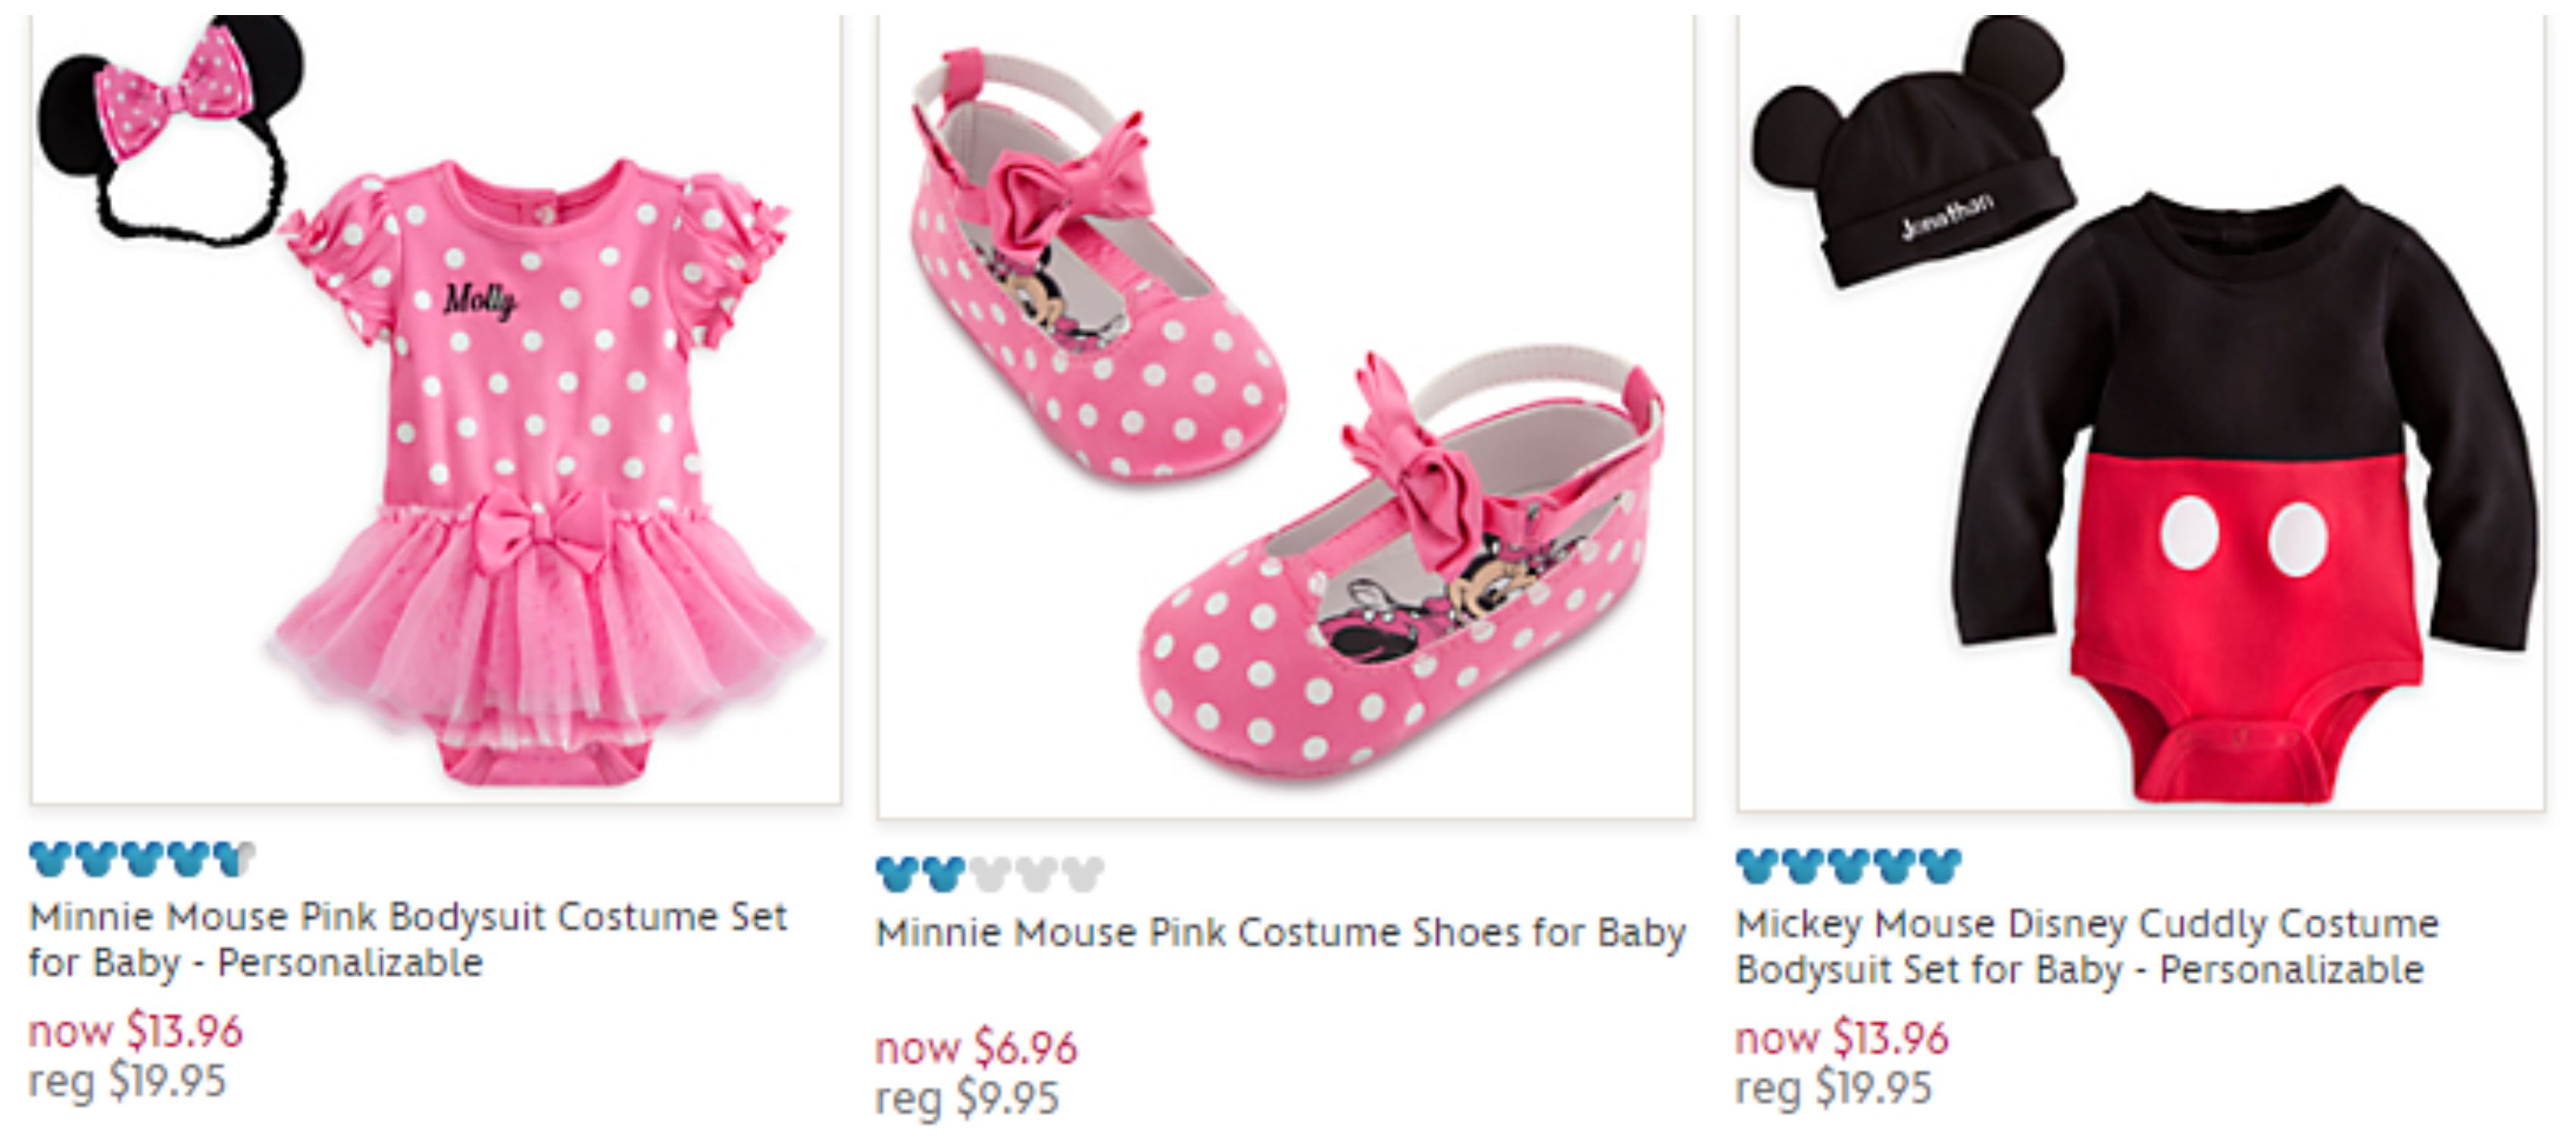The image size is (2576, 1143).
Task: Click the pink polka-dot baby shoes image
Action: (x=1285, y=420)
